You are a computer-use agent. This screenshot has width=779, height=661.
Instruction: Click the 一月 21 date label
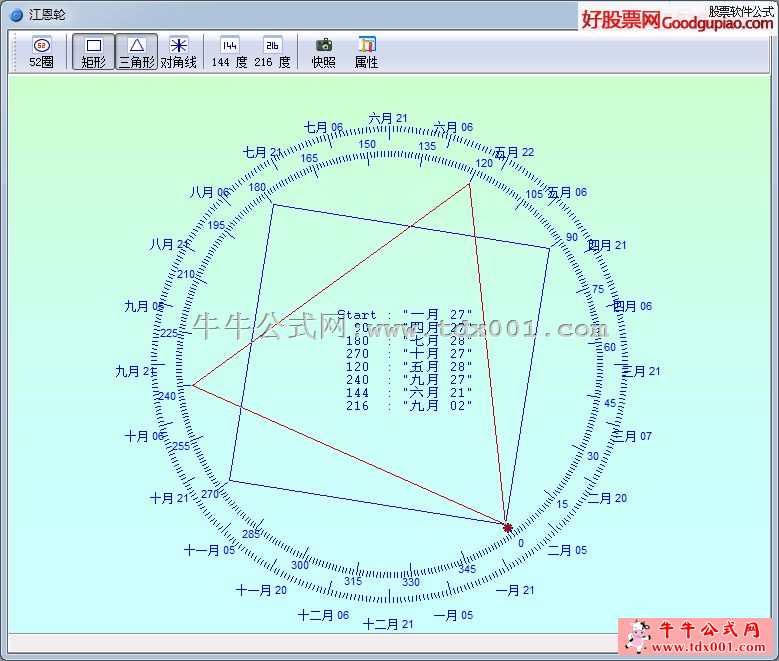[515, 590]
